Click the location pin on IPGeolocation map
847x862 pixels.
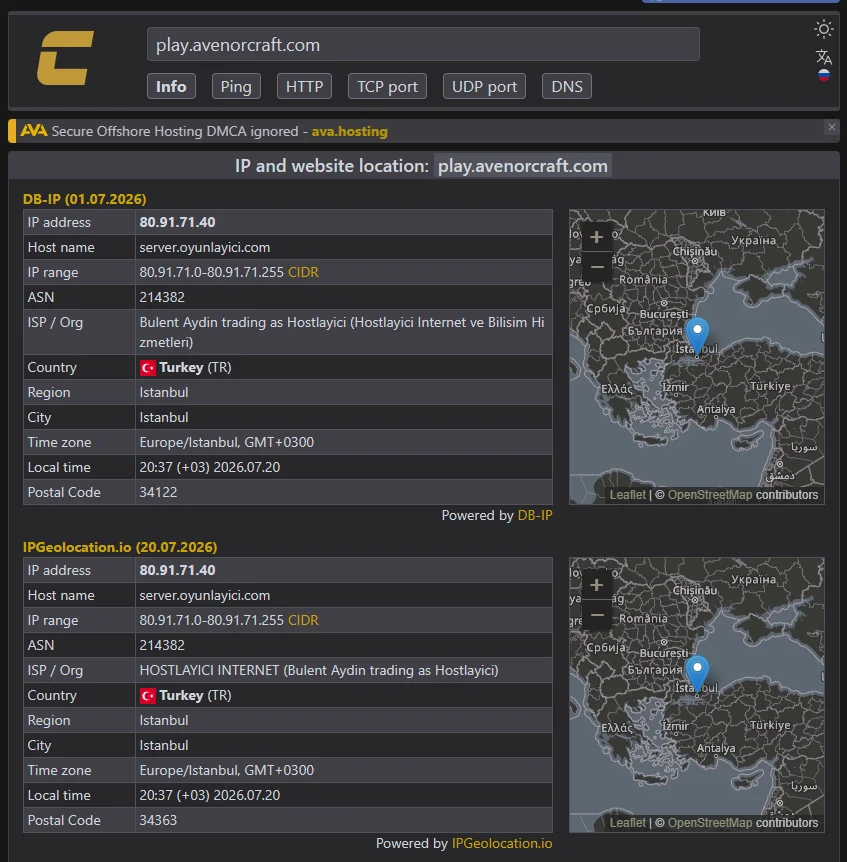point(697,675)
